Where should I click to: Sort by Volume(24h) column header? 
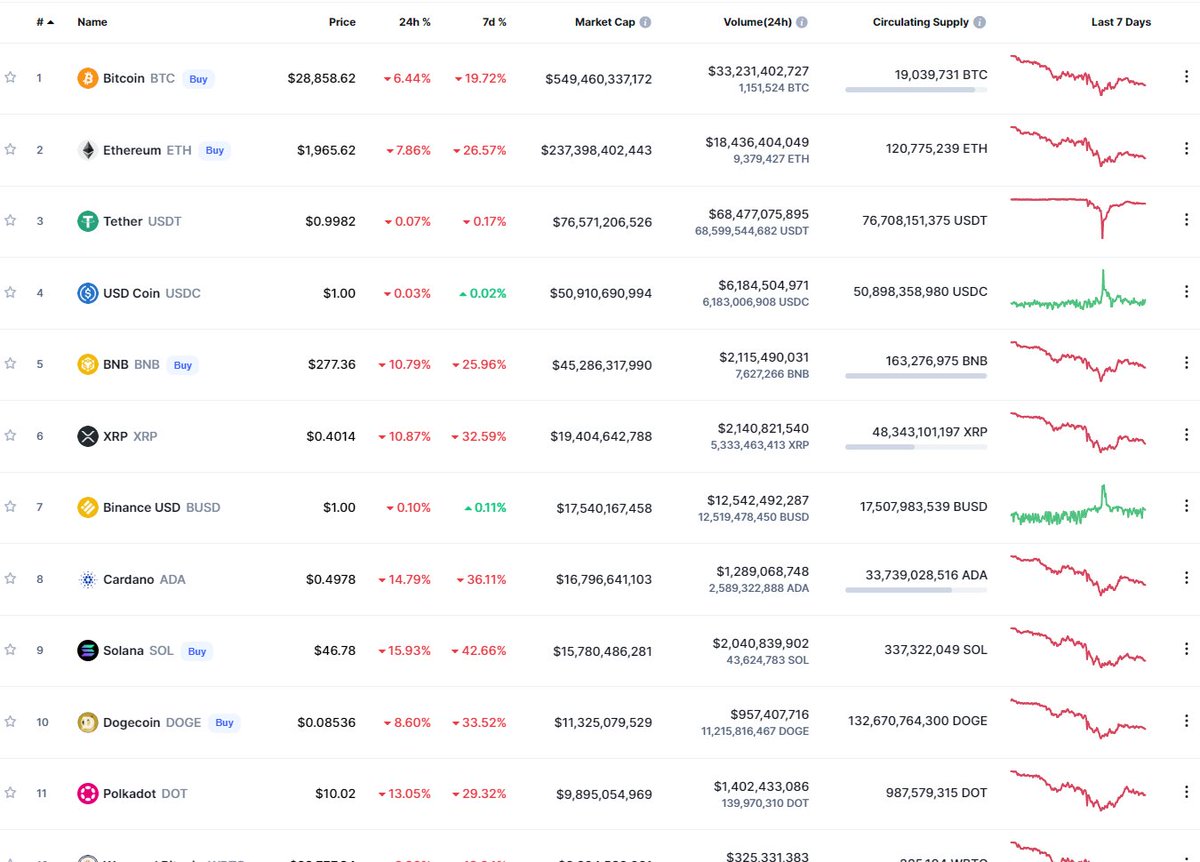(758, 22)
